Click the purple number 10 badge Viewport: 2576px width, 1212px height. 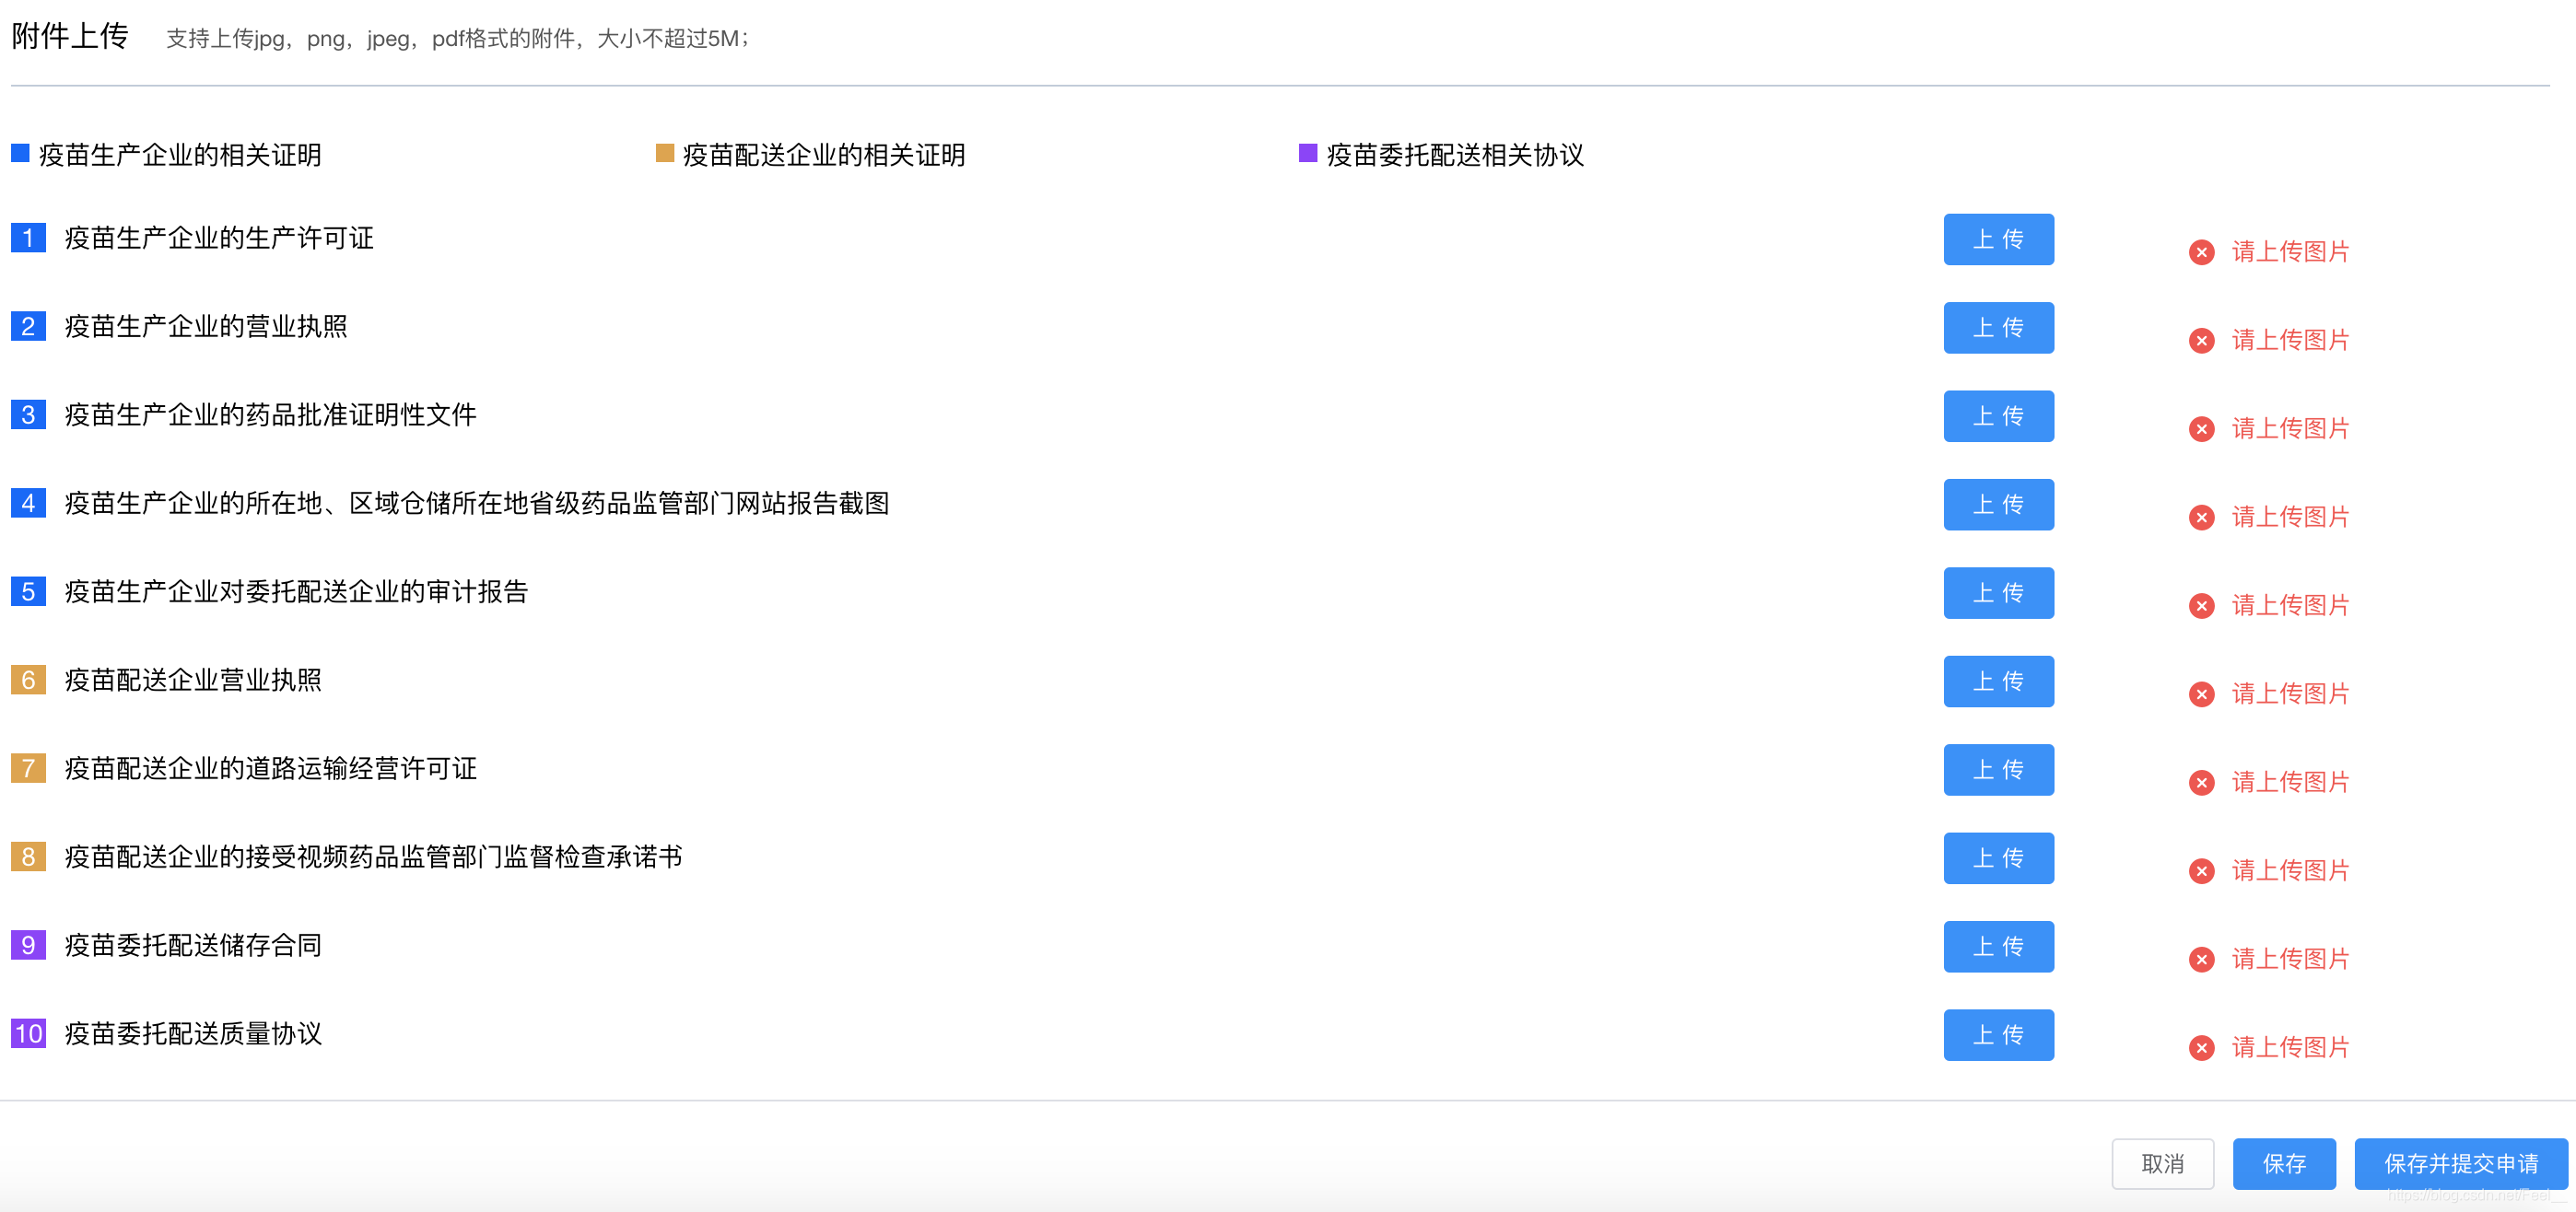click(28, 1033)
